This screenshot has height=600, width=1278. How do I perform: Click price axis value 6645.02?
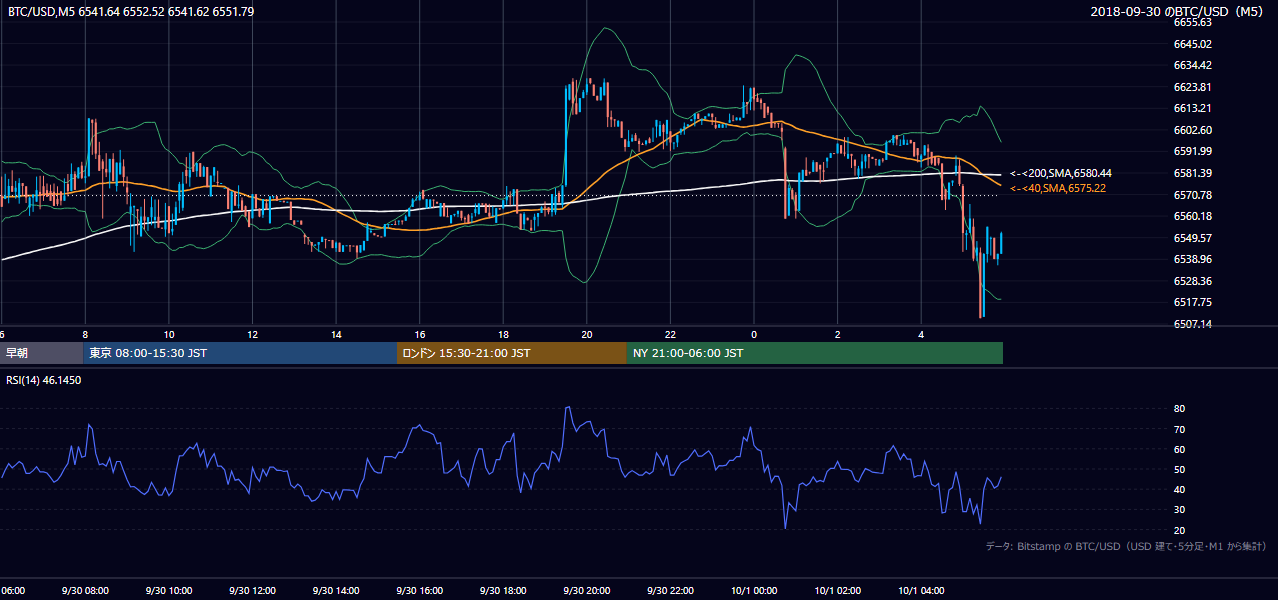click(1193, 44)
